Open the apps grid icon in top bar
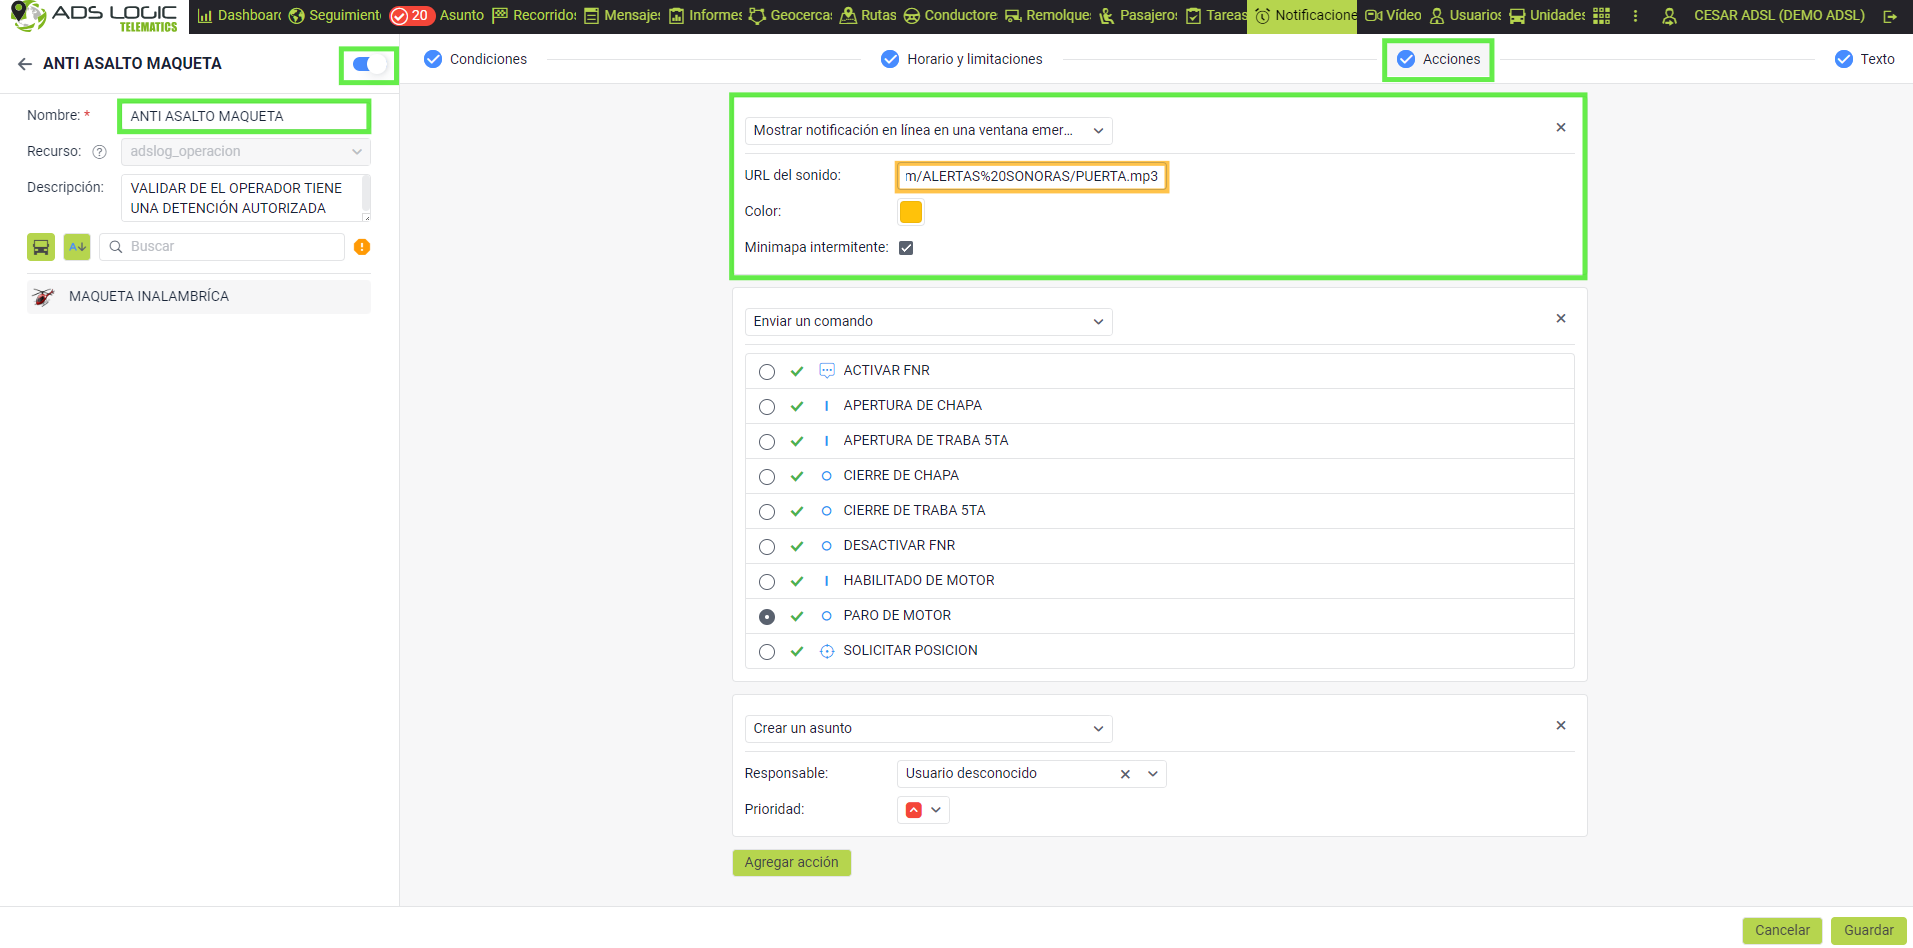Image resolution: width=1913 pixels, height=948 pixels. (1601, 16)
